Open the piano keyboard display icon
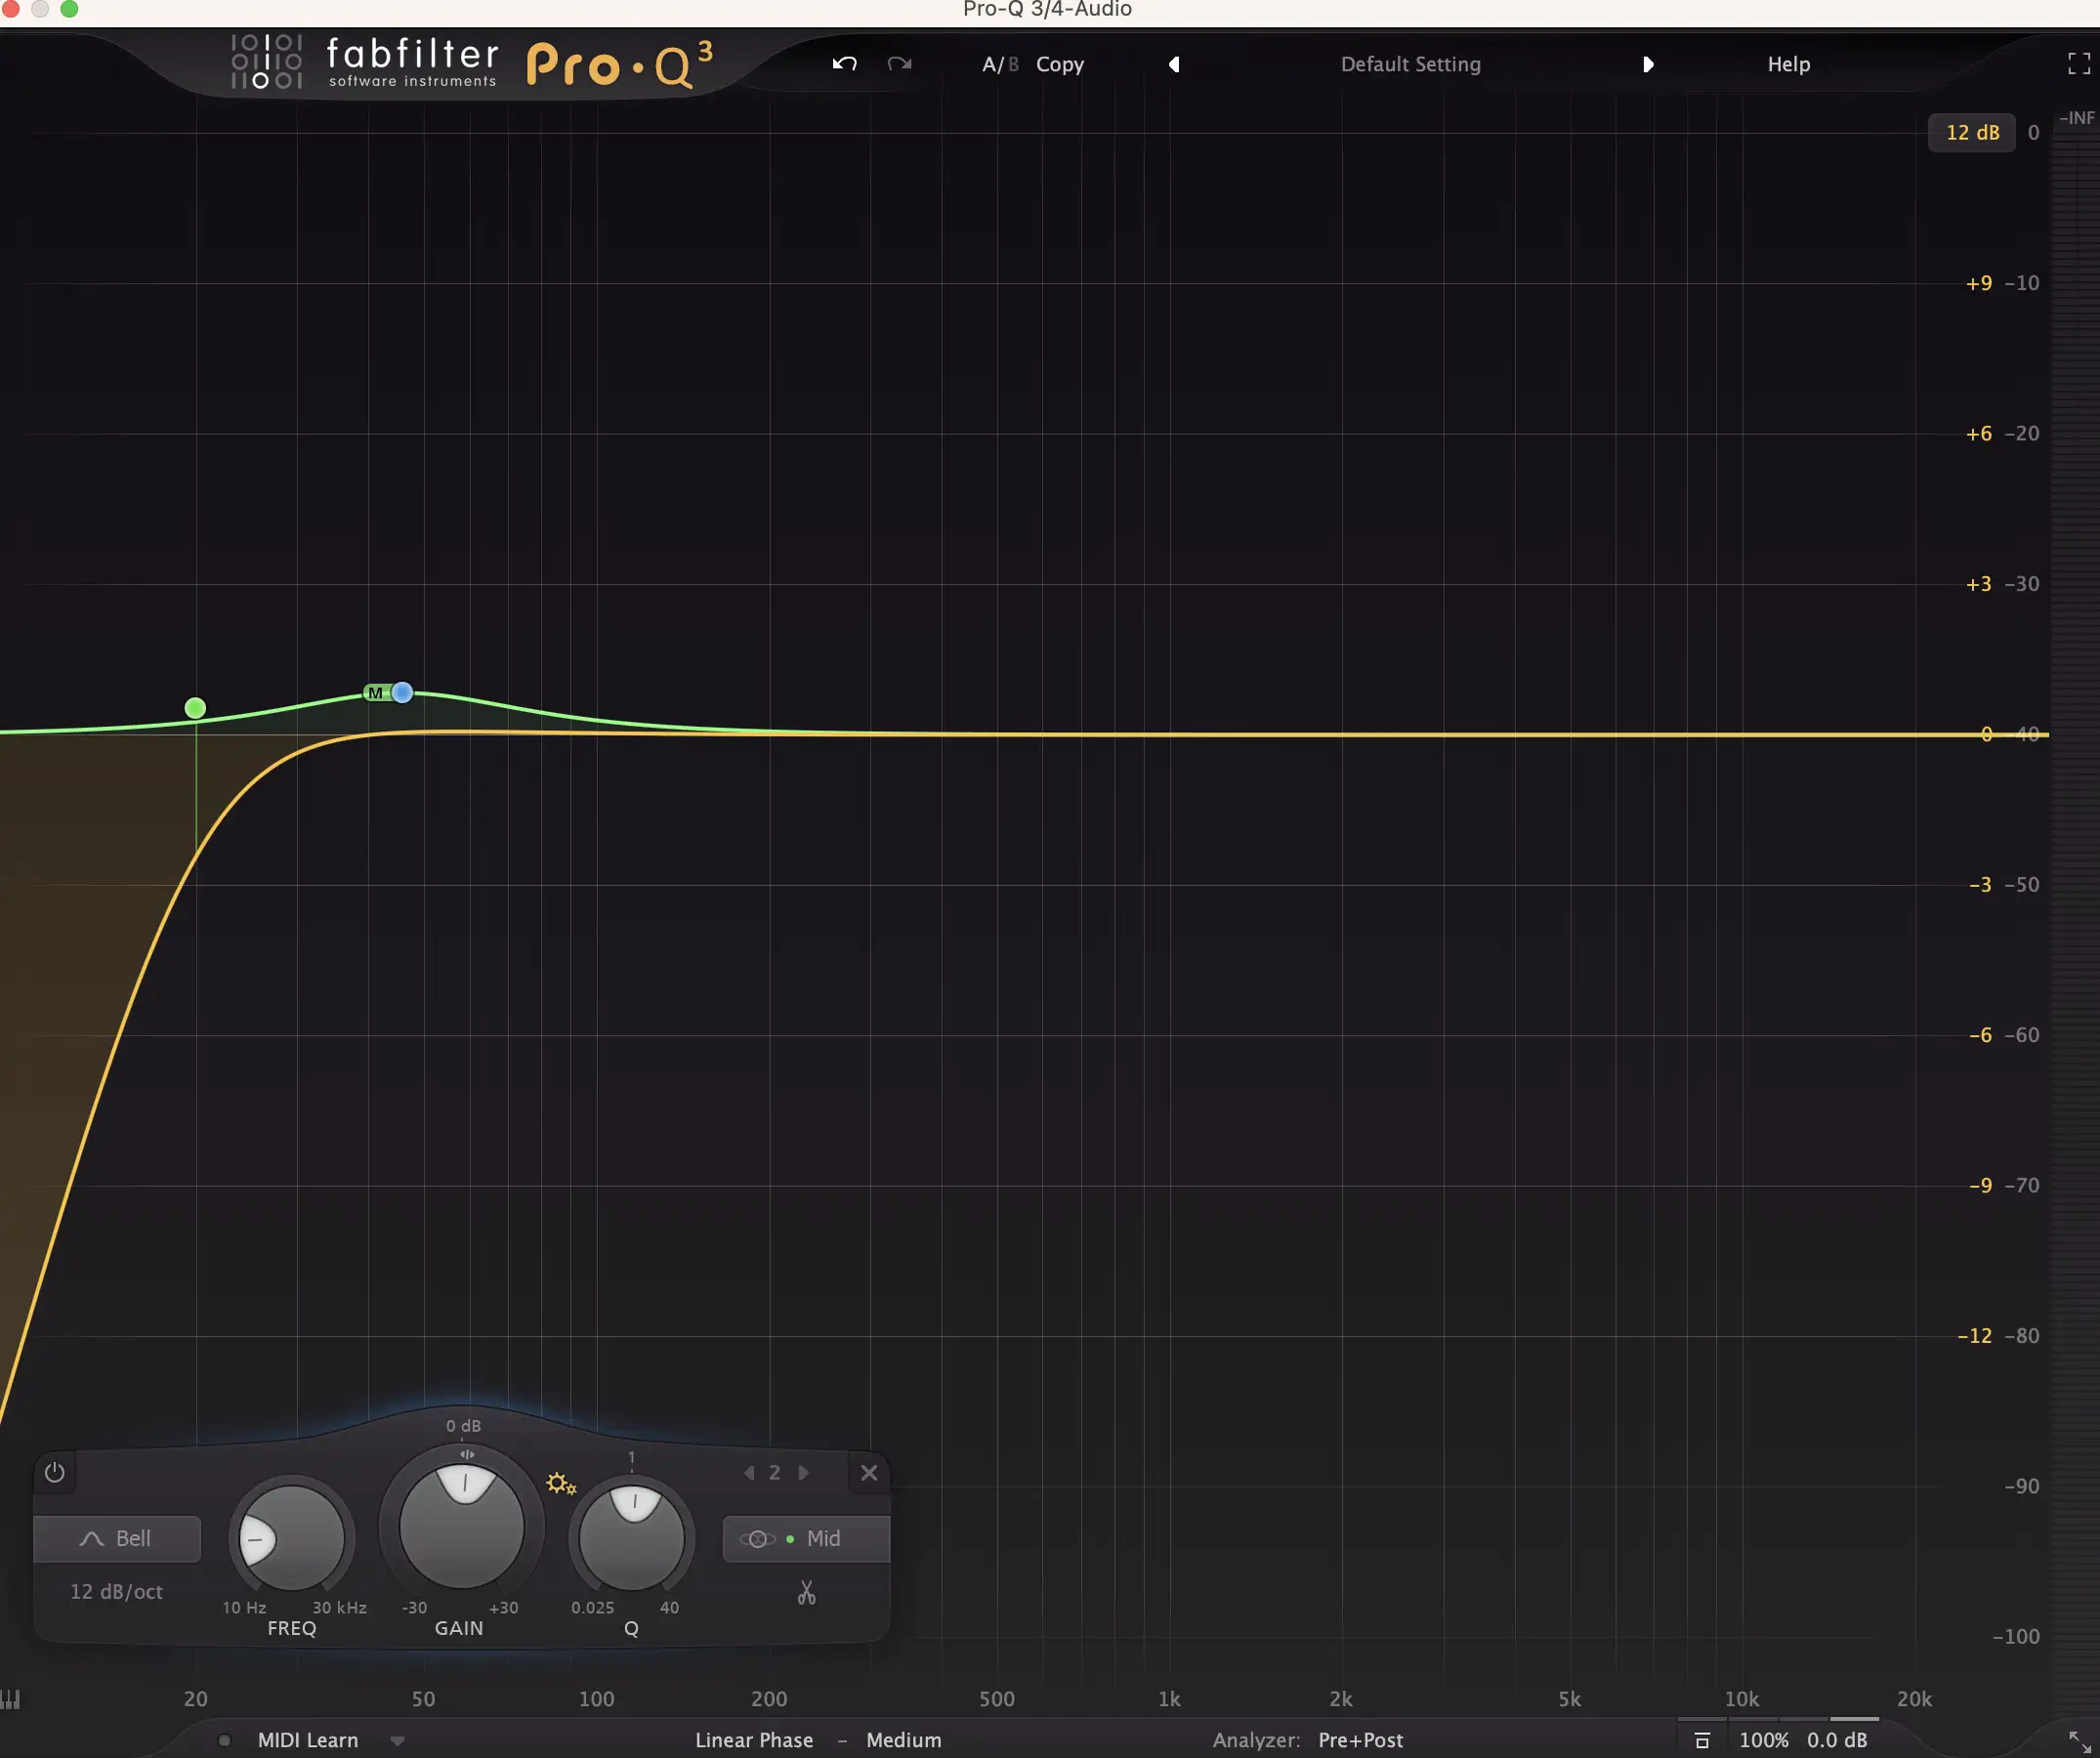 tap(11, 1699)
